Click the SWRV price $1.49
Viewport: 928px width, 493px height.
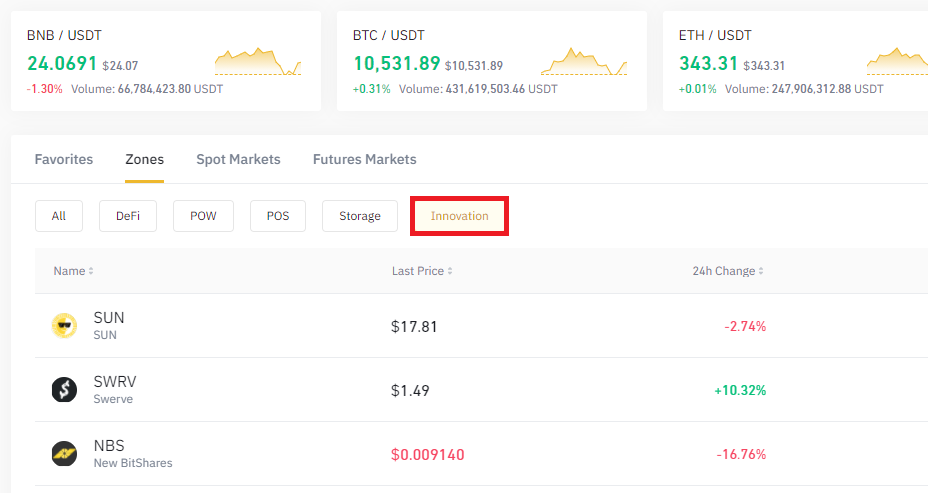point(410,391)
